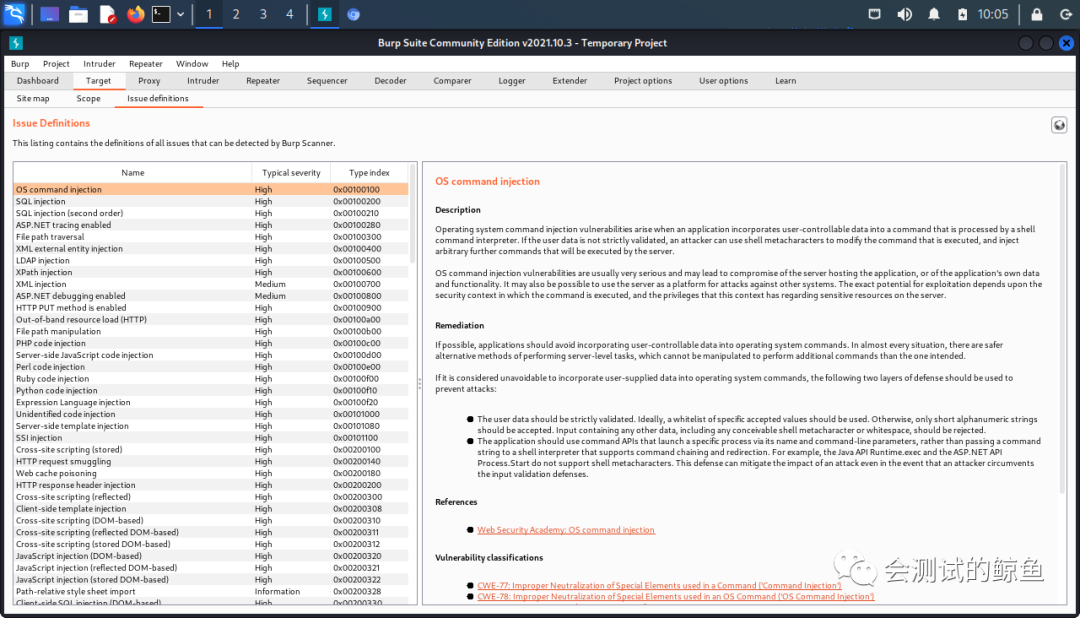Viewport: 1080px width, 618px height.
Task: Open the screen display tray icon
Action: click(x=874, y=14)
